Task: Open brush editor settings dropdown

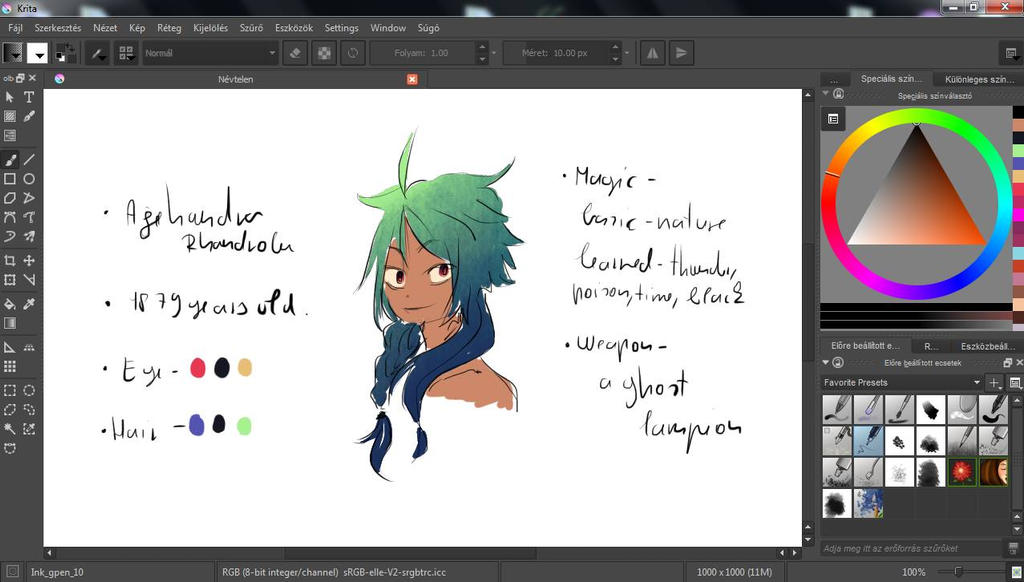Action: coord(97,53)
